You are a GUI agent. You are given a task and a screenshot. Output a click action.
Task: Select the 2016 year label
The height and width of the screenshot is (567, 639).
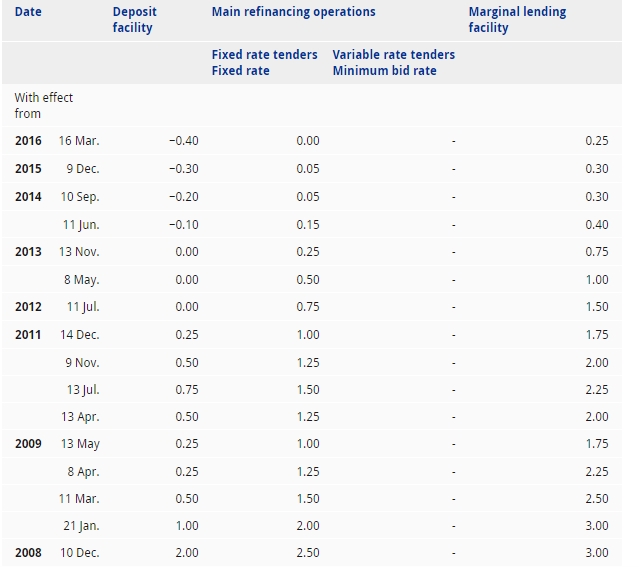pos(28,141)
